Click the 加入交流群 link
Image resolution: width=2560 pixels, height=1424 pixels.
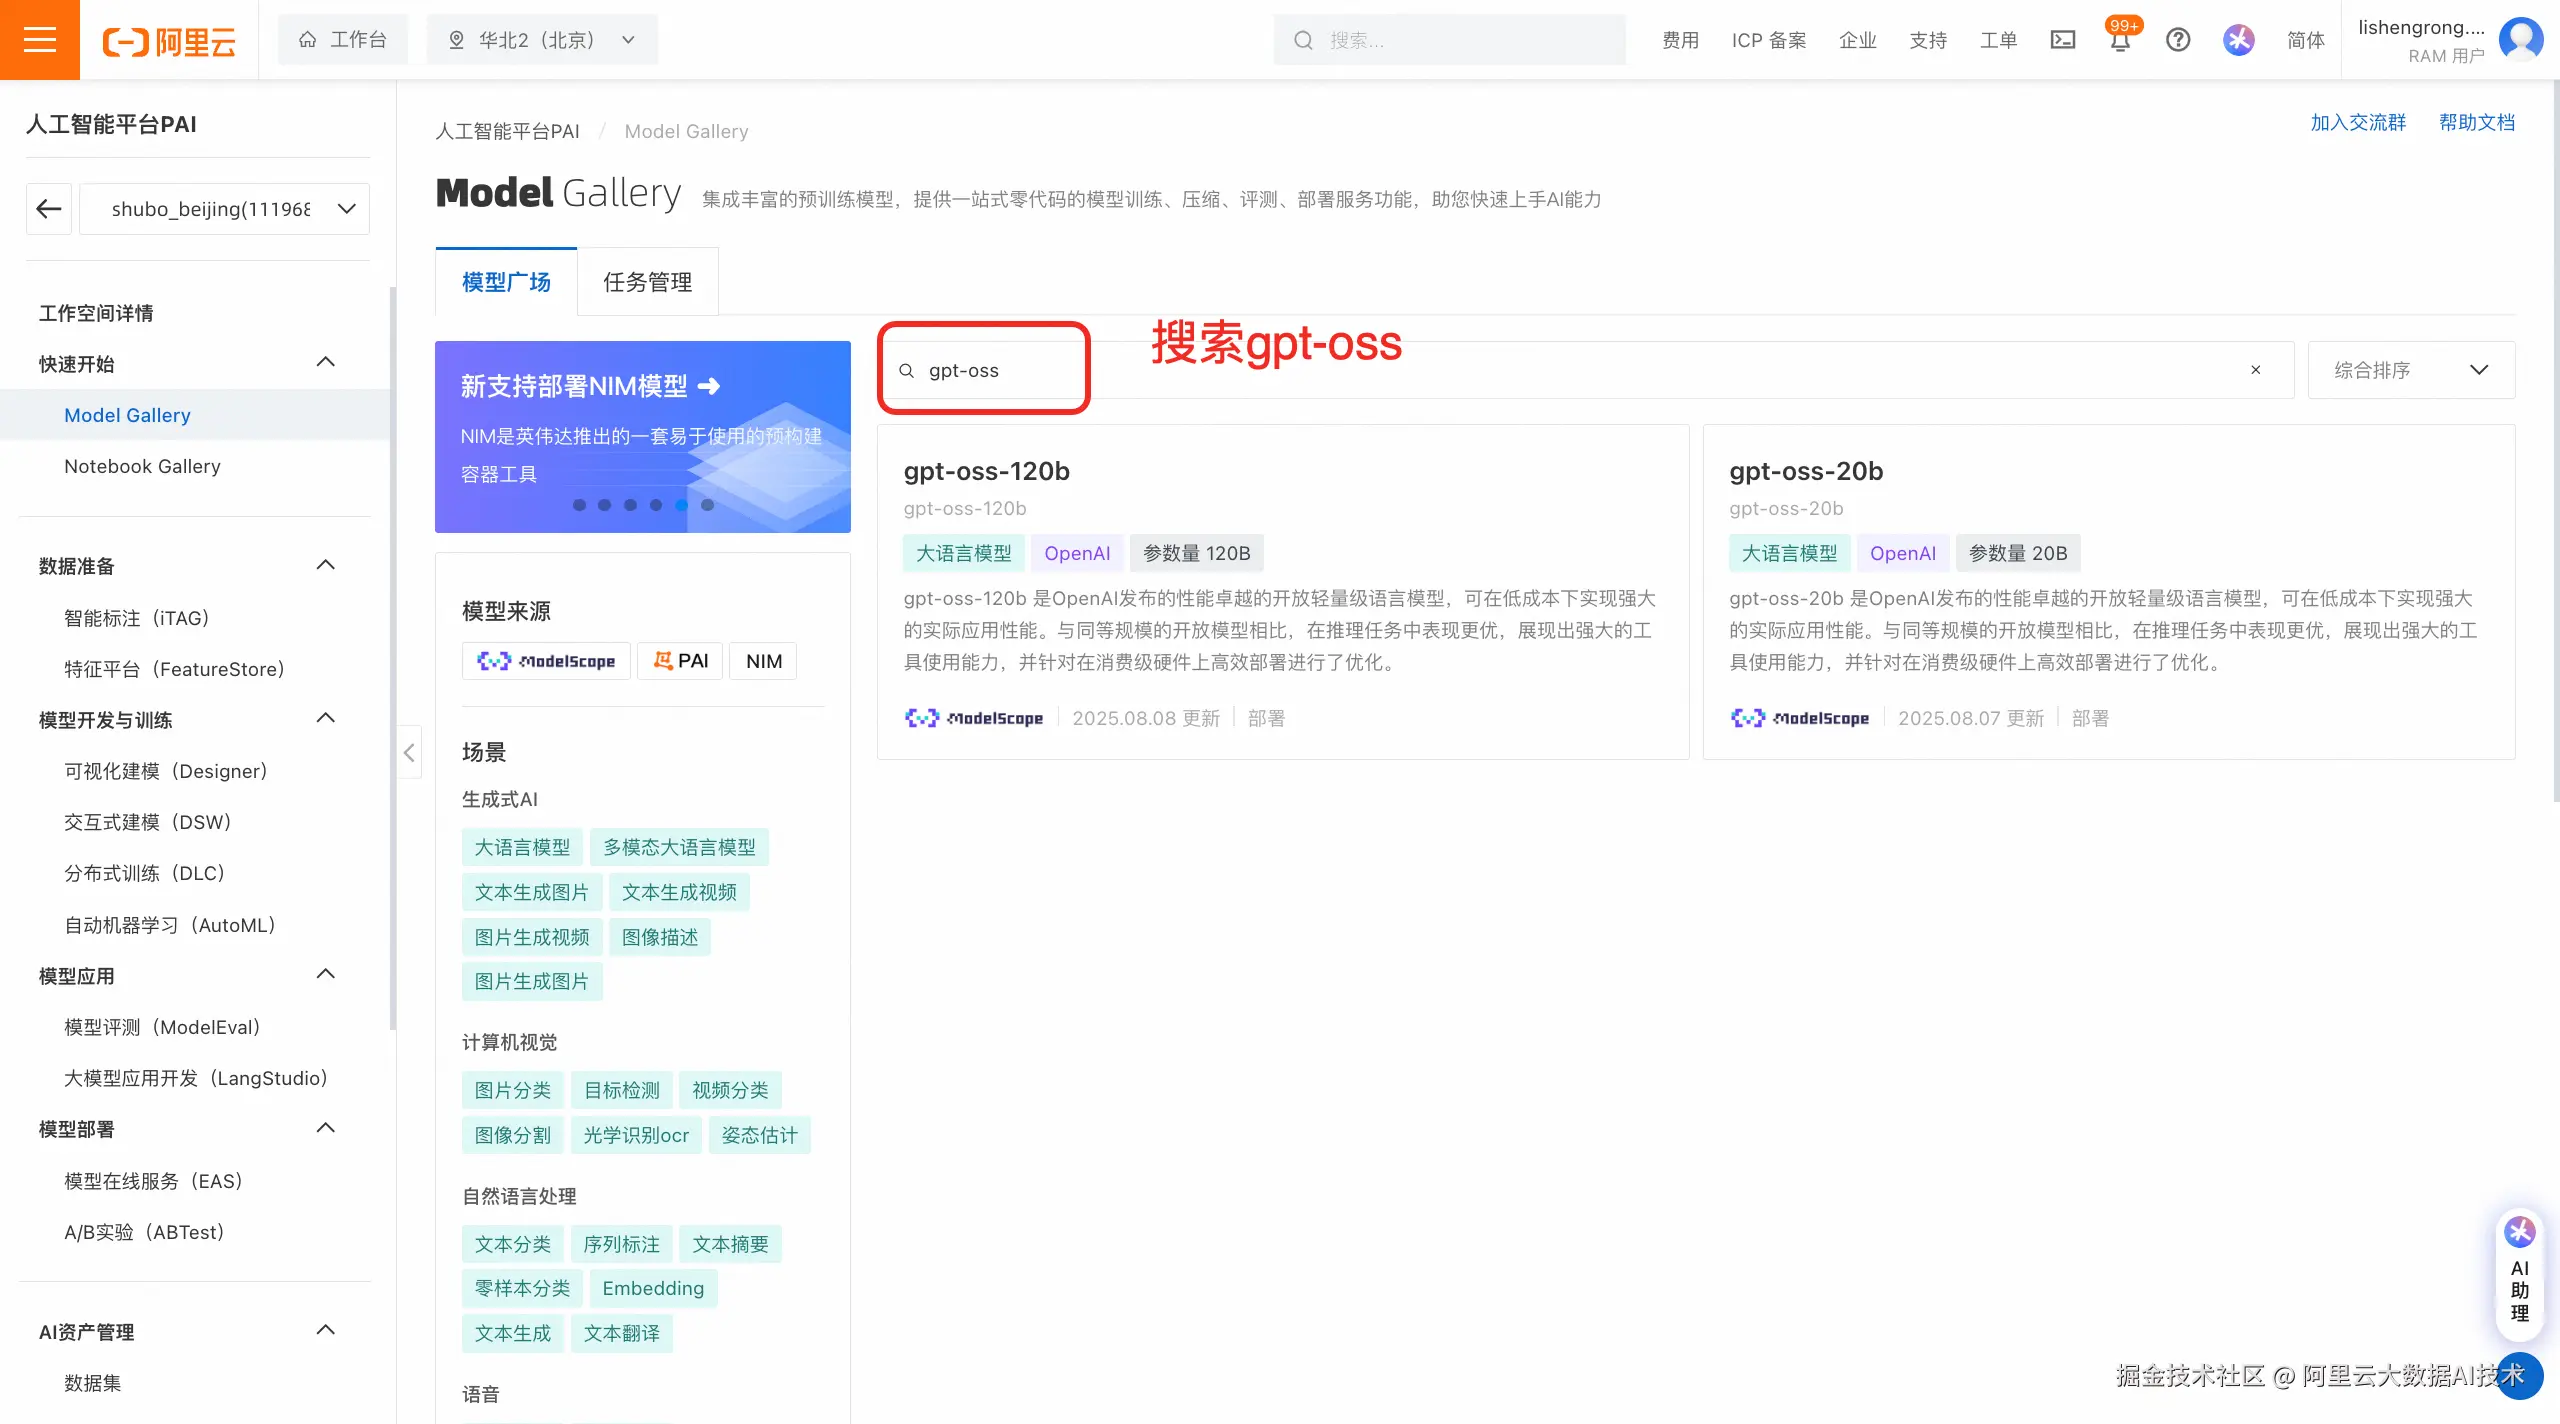2358,122
